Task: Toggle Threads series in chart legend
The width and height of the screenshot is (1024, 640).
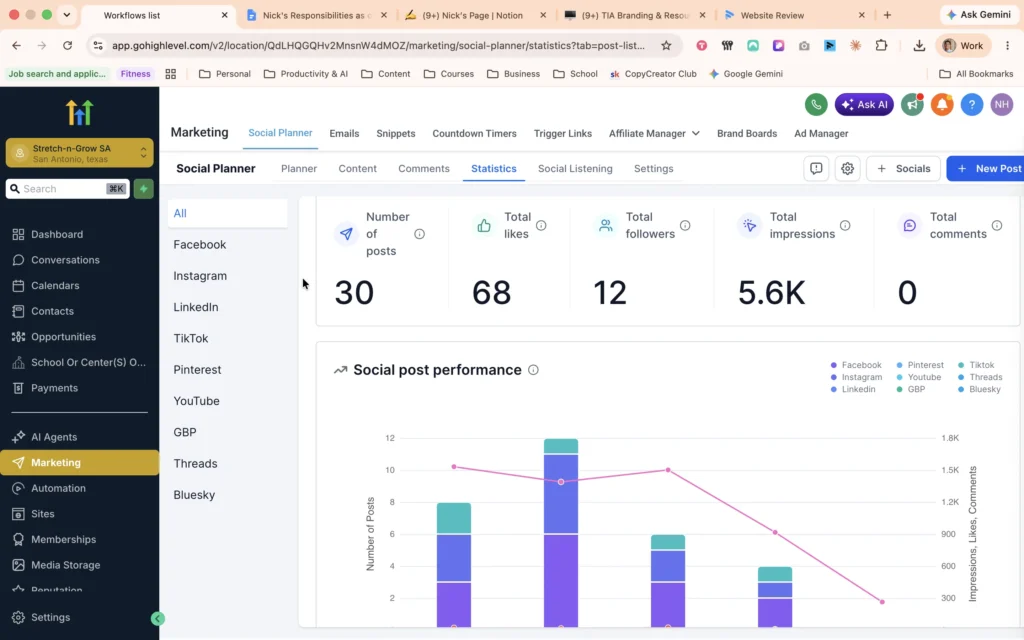Action: click(x=980, y=377)
